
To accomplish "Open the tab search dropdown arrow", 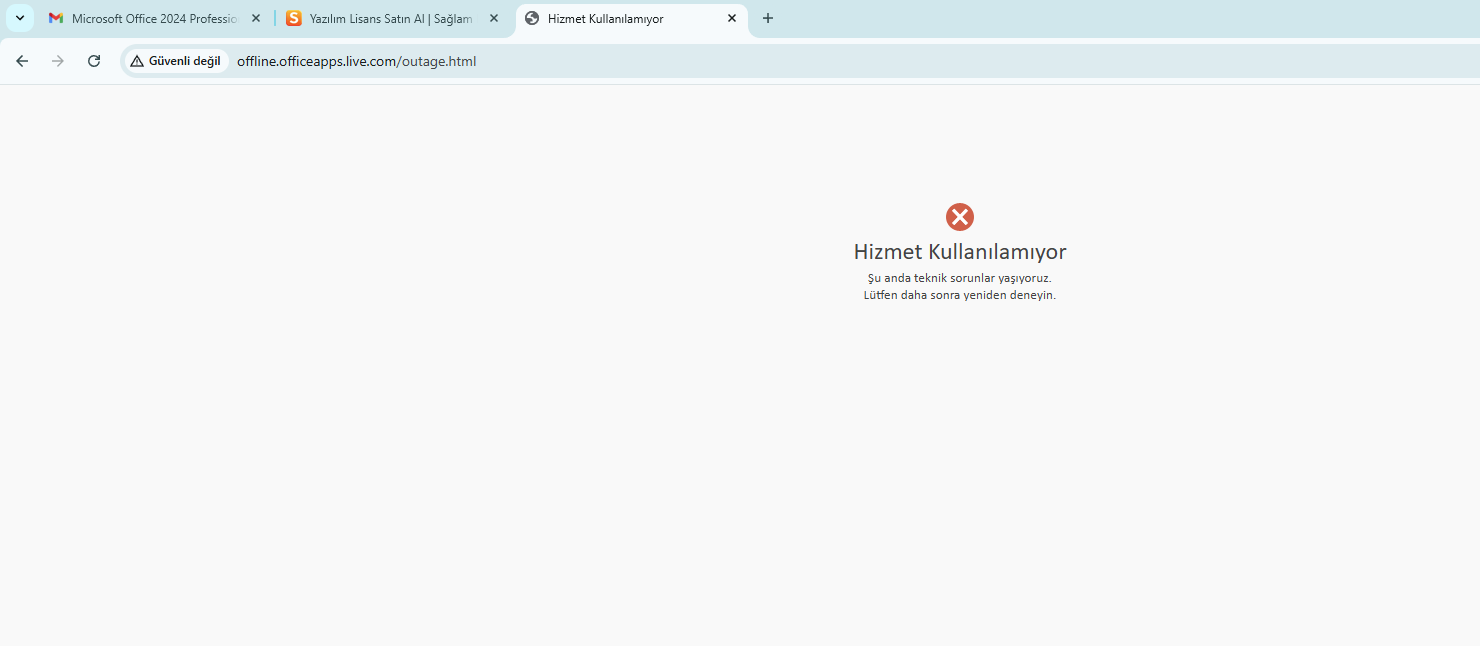I will (19, 18).
